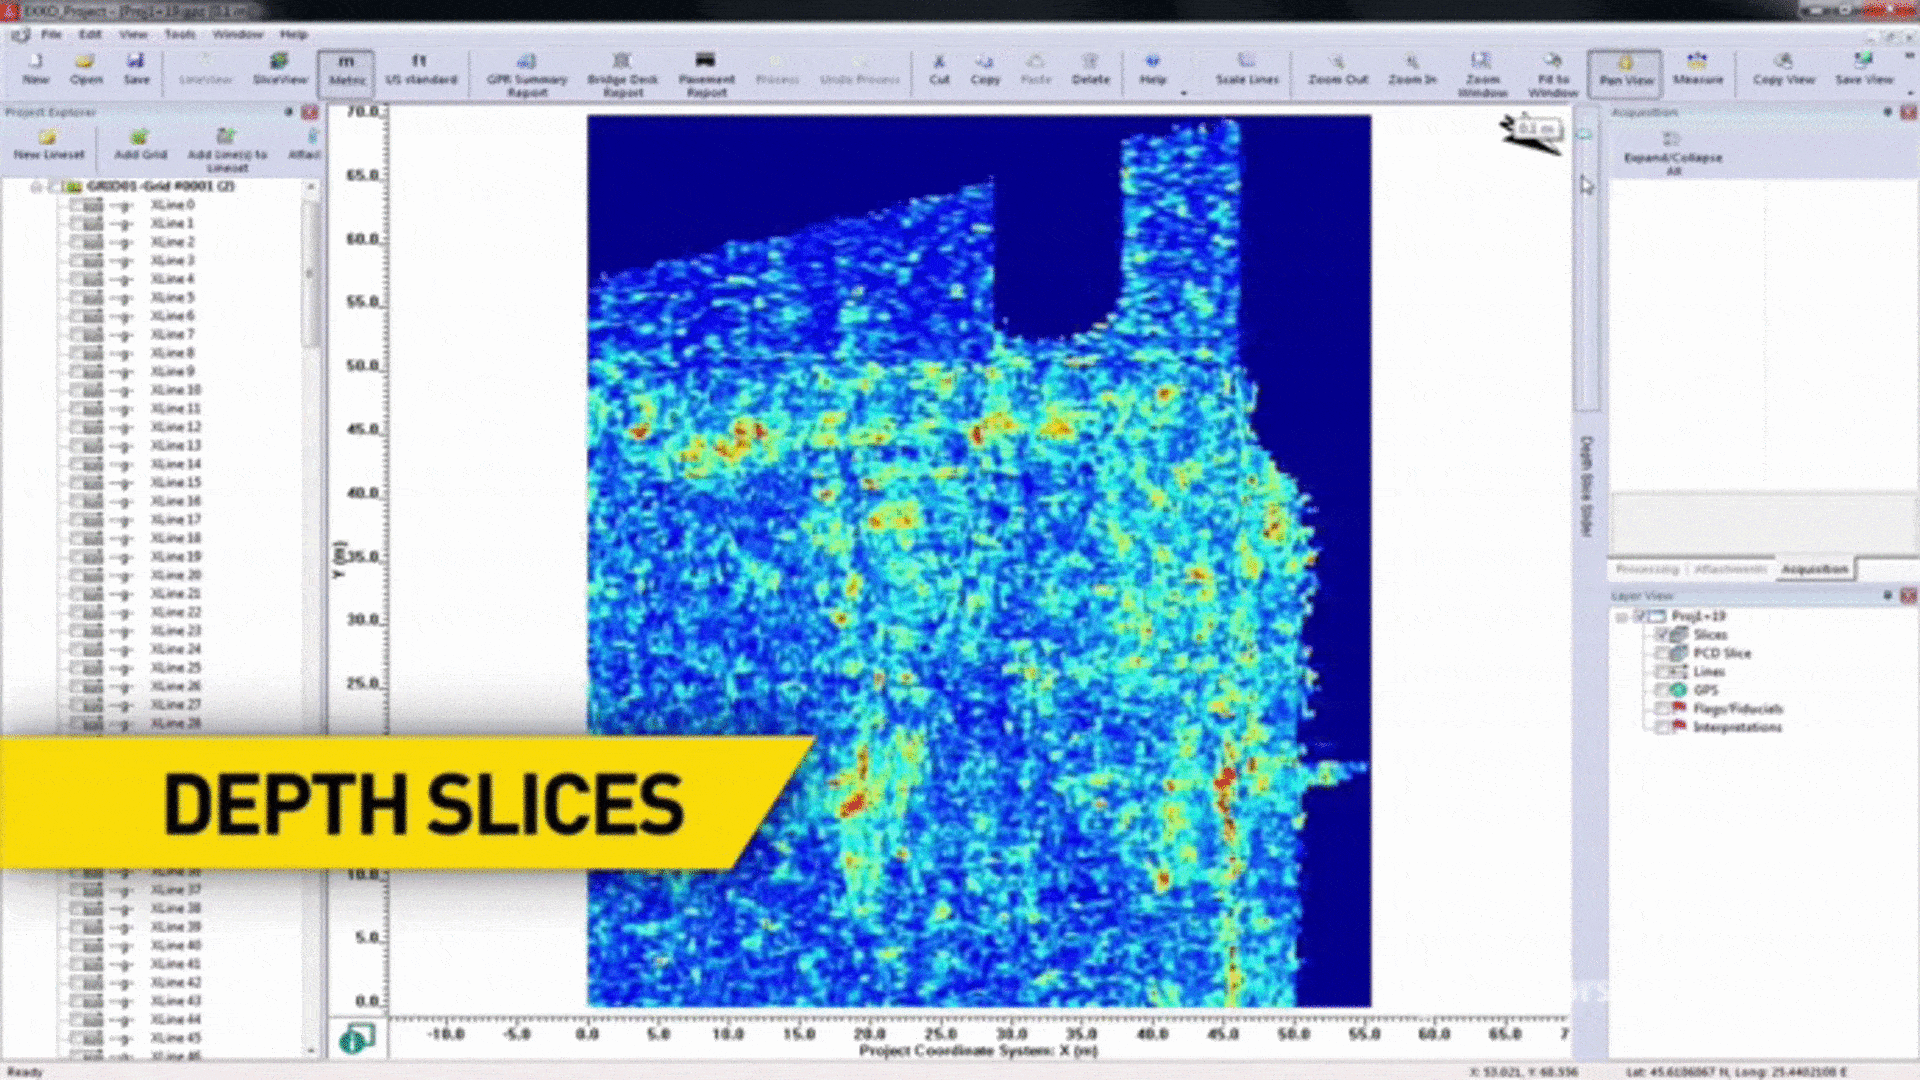Activate the Zoom Window tool
The height and width of the screenshot is (1080, 1920).
1482,76
